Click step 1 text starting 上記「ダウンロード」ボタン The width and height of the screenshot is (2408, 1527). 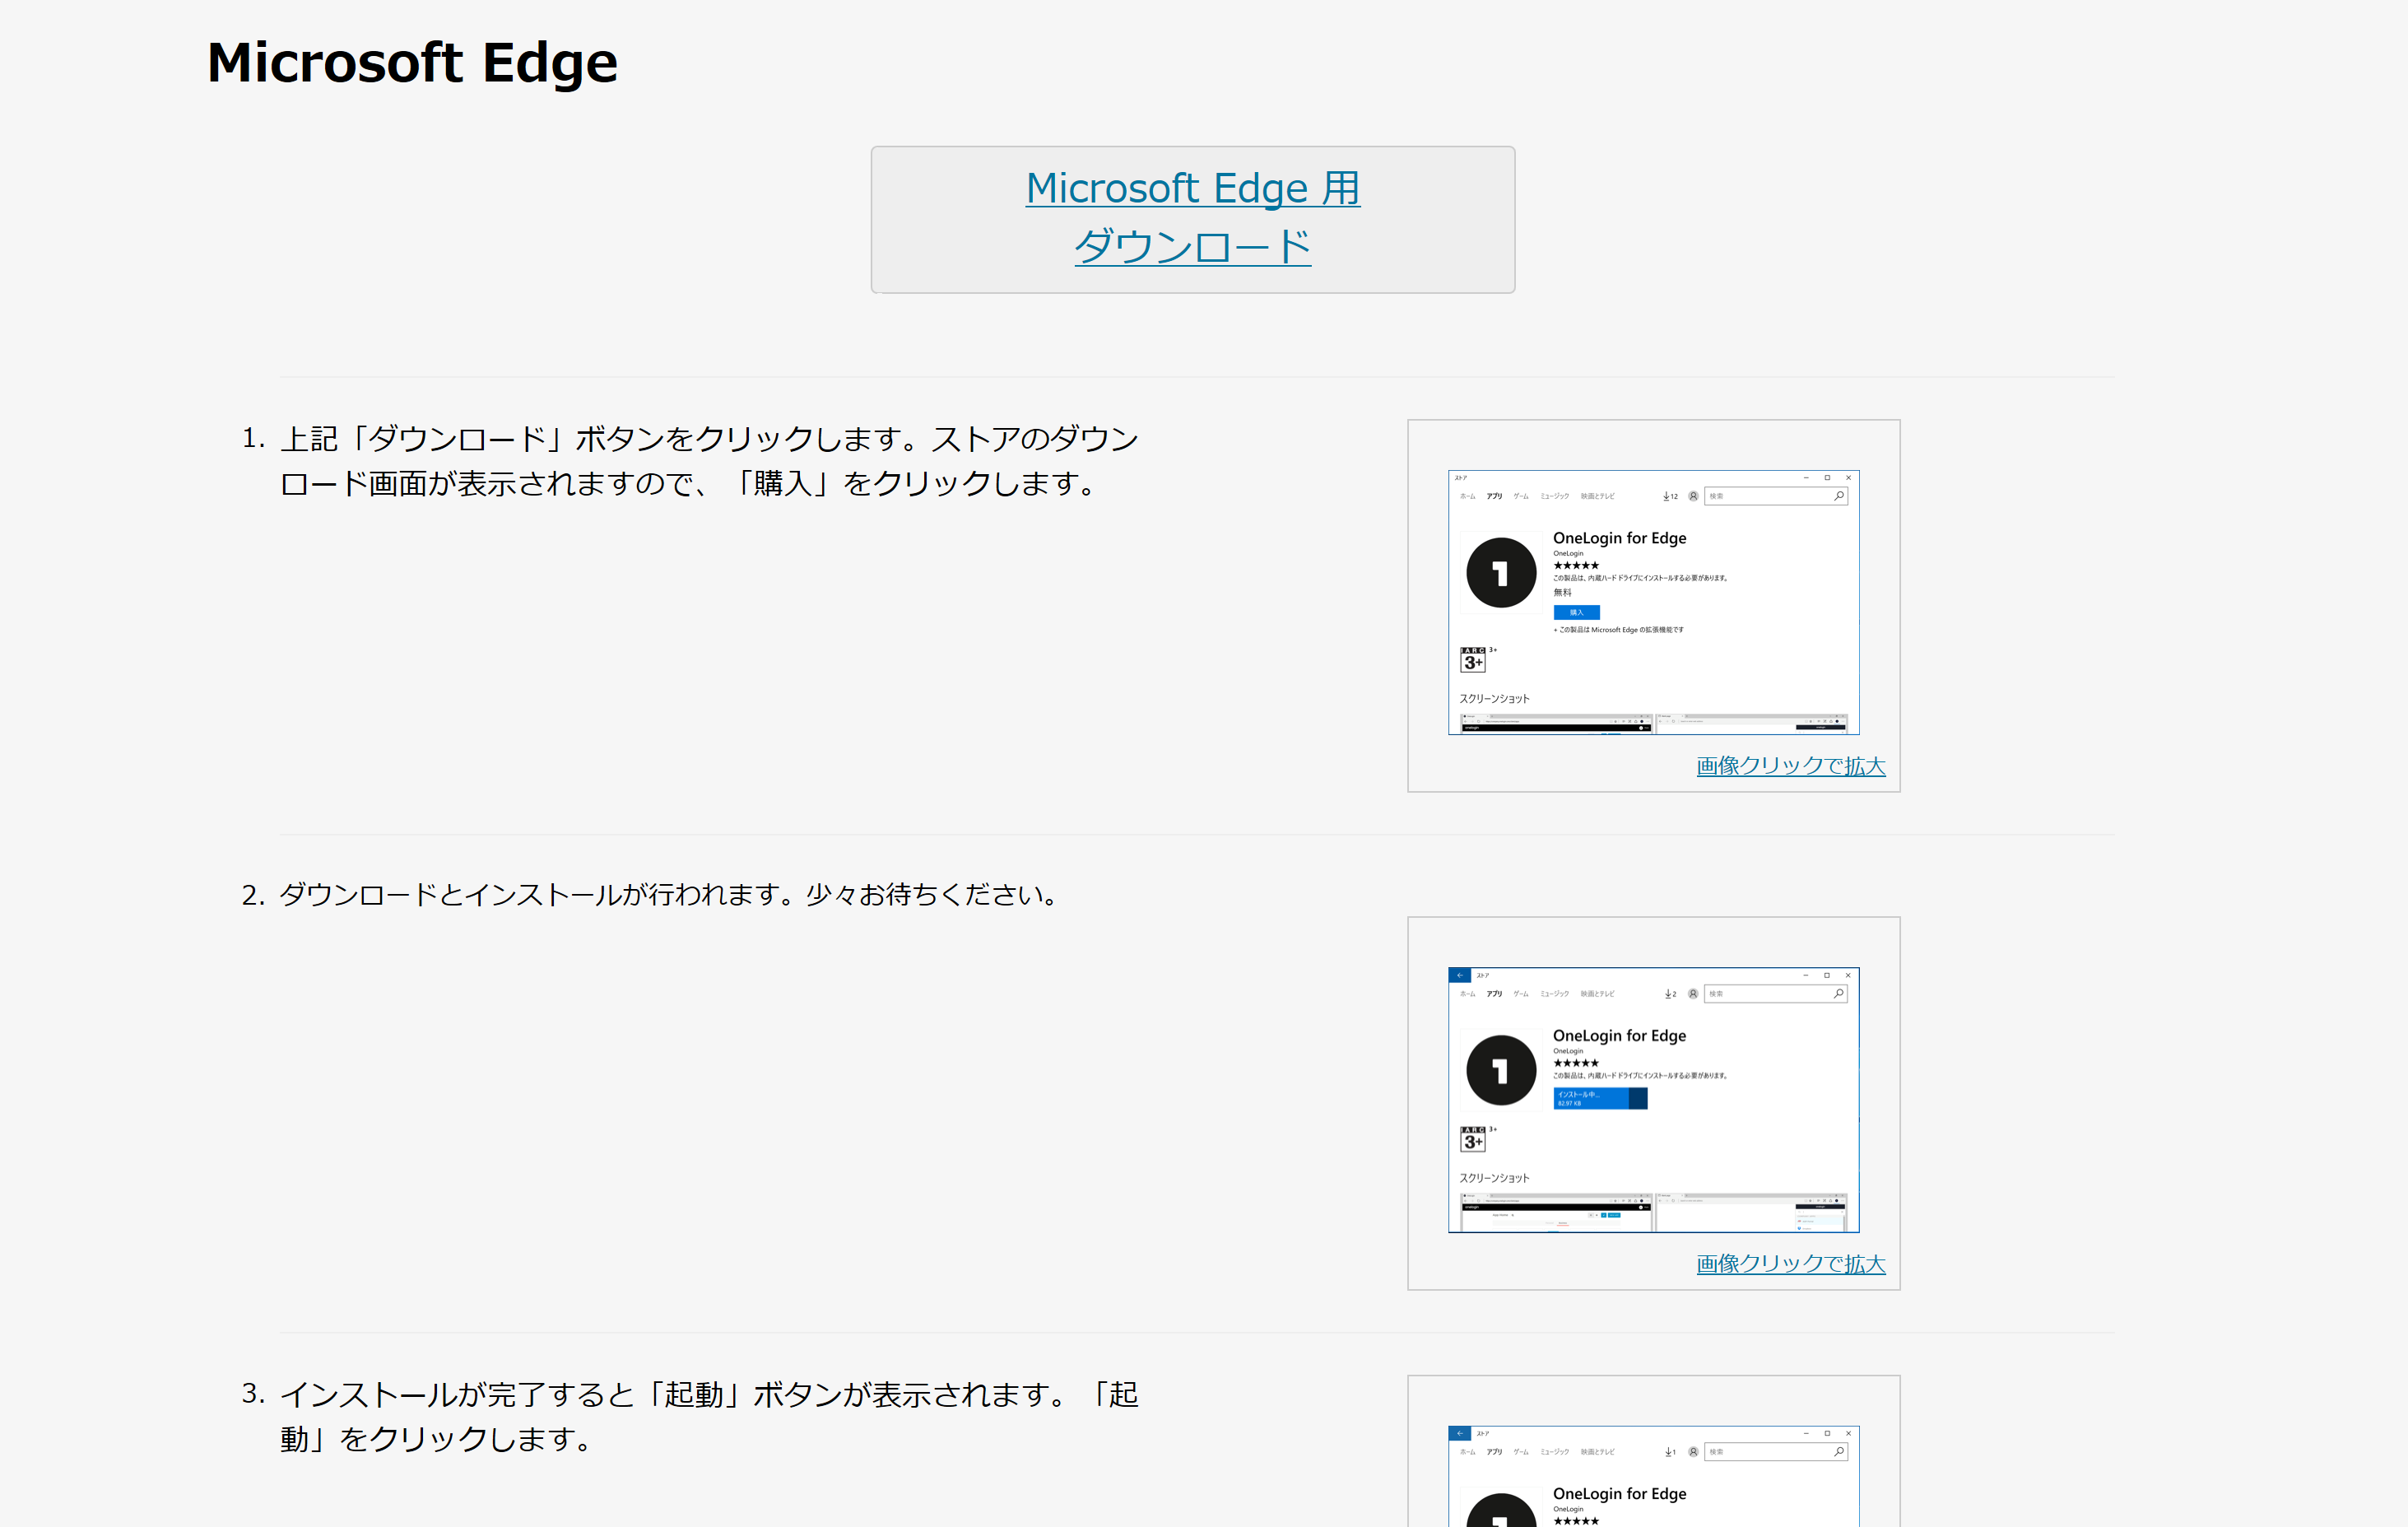click(709, 461)
